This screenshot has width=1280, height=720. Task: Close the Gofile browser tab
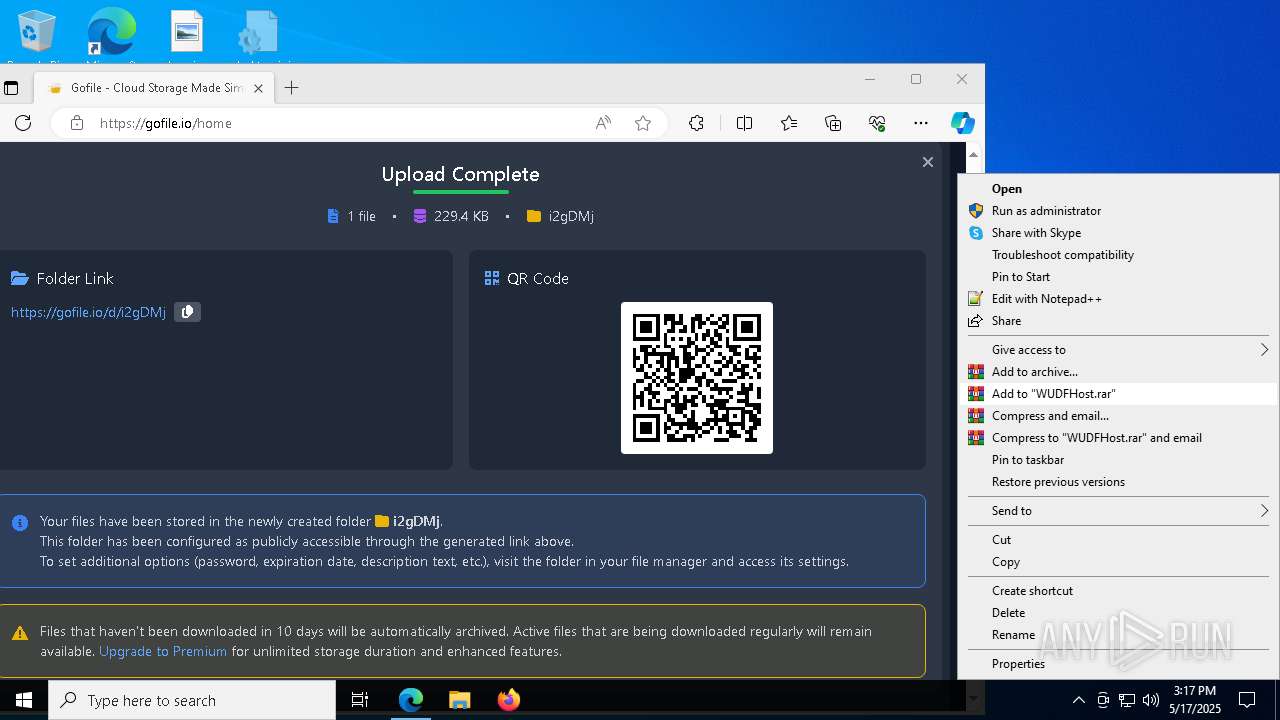tap(258, 88)
